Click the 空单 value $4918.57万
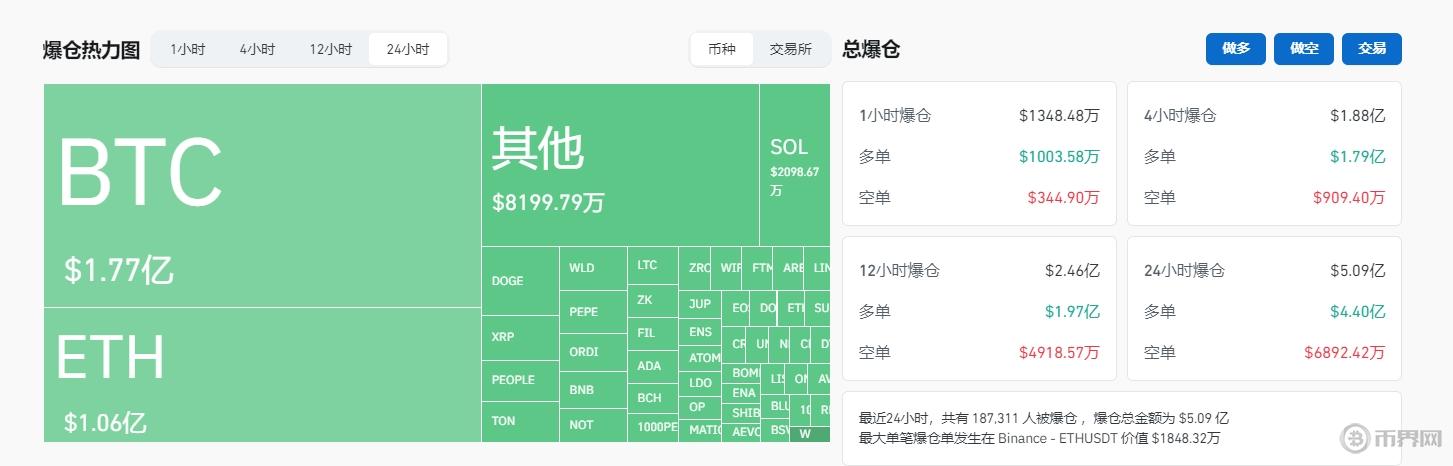 [1059, 353]
